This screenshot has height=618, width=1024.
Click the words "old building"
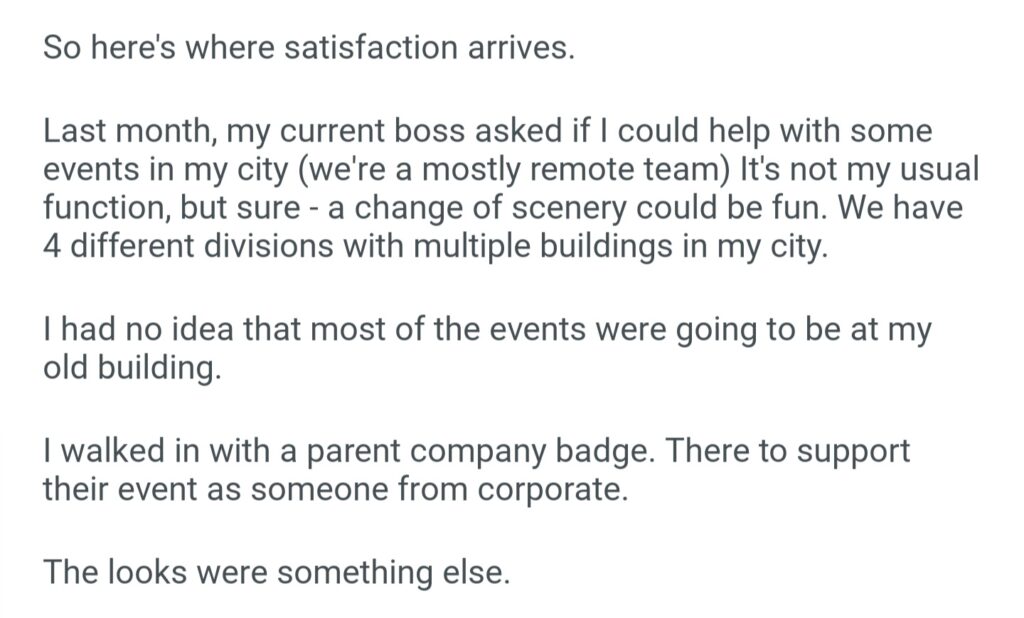tap(129, 368)
